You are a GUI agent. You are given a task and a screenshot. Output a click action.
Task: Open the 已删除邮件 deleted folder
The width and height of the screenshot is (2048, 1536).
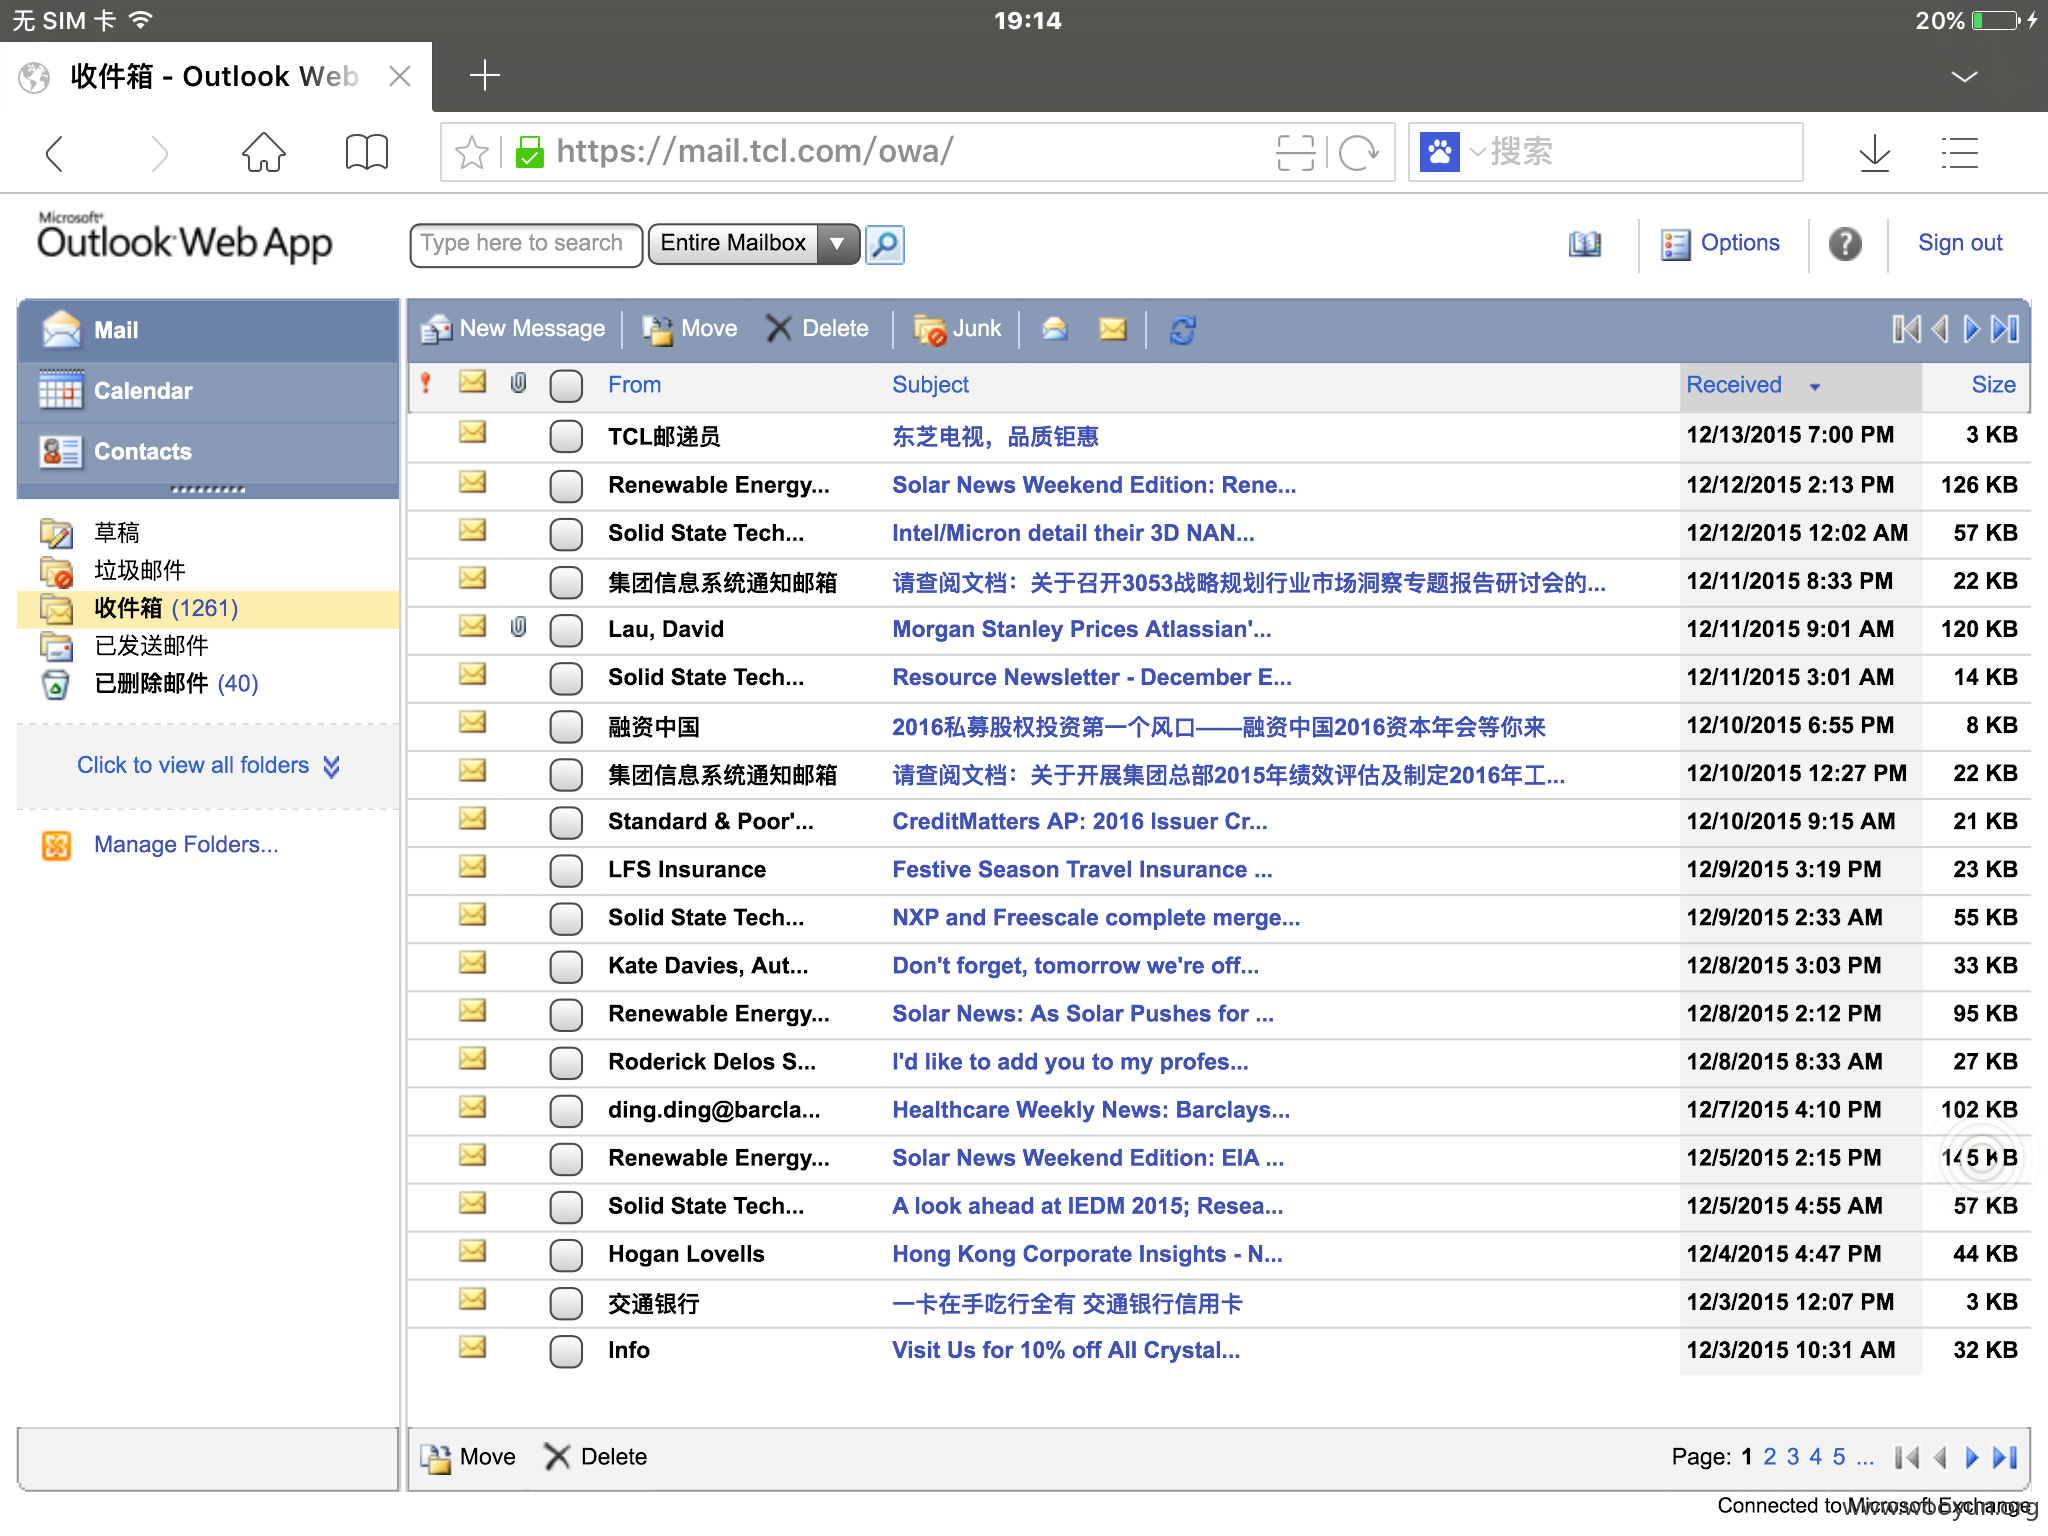[x=150, y=684]
